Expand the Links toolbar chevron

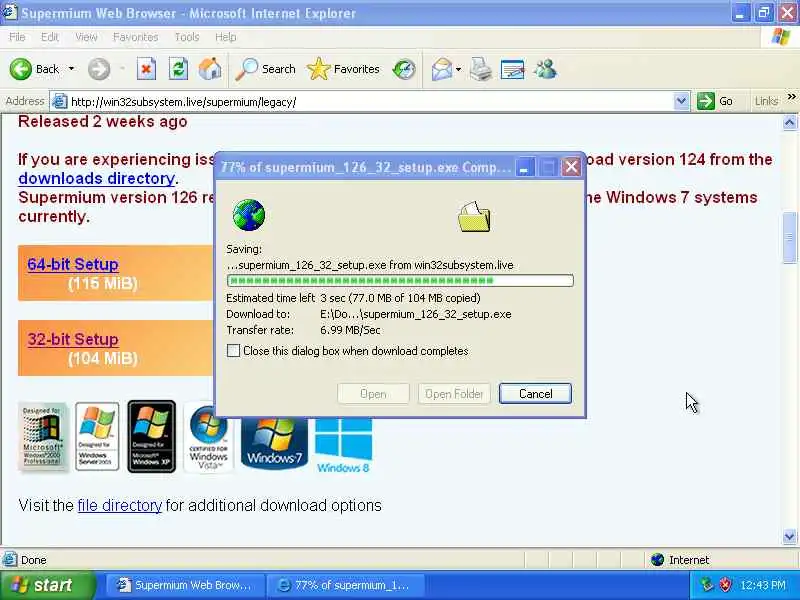tap(791, 97)
